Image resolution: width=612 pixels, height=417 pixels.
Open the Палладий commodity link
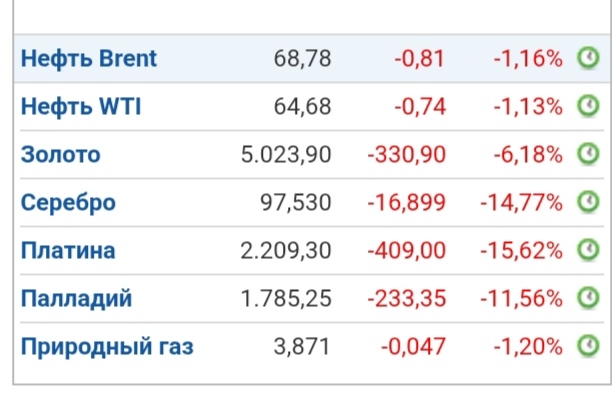point(76,299)
